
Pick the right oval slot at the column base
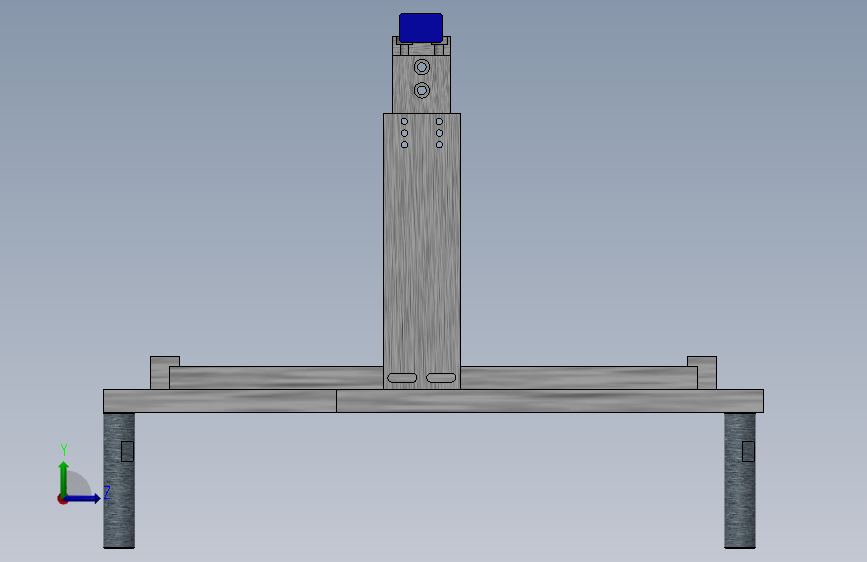[441, 378]
